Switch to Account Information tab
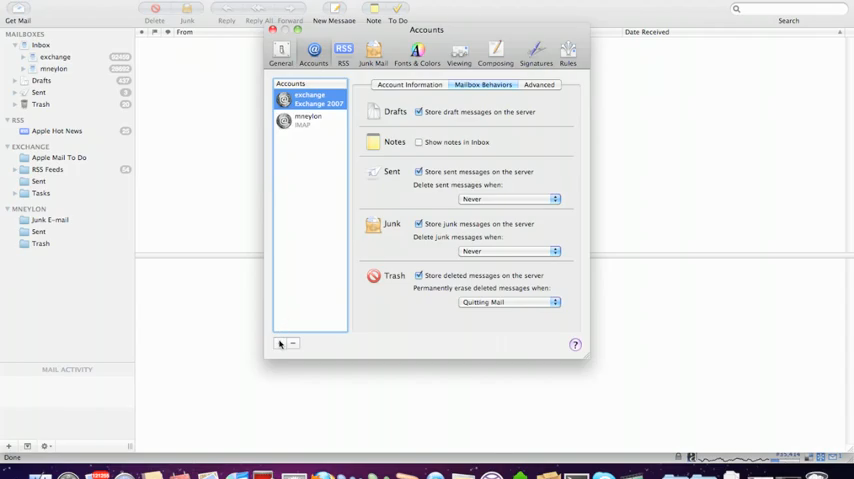Viewport: 854px width, 479px height. coord(410,84)
